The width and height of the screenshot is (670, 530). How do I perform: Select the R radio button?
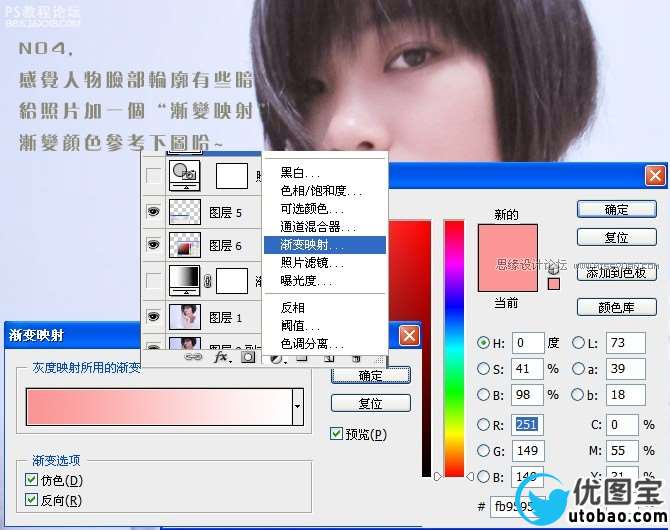[x=483, y=424]
